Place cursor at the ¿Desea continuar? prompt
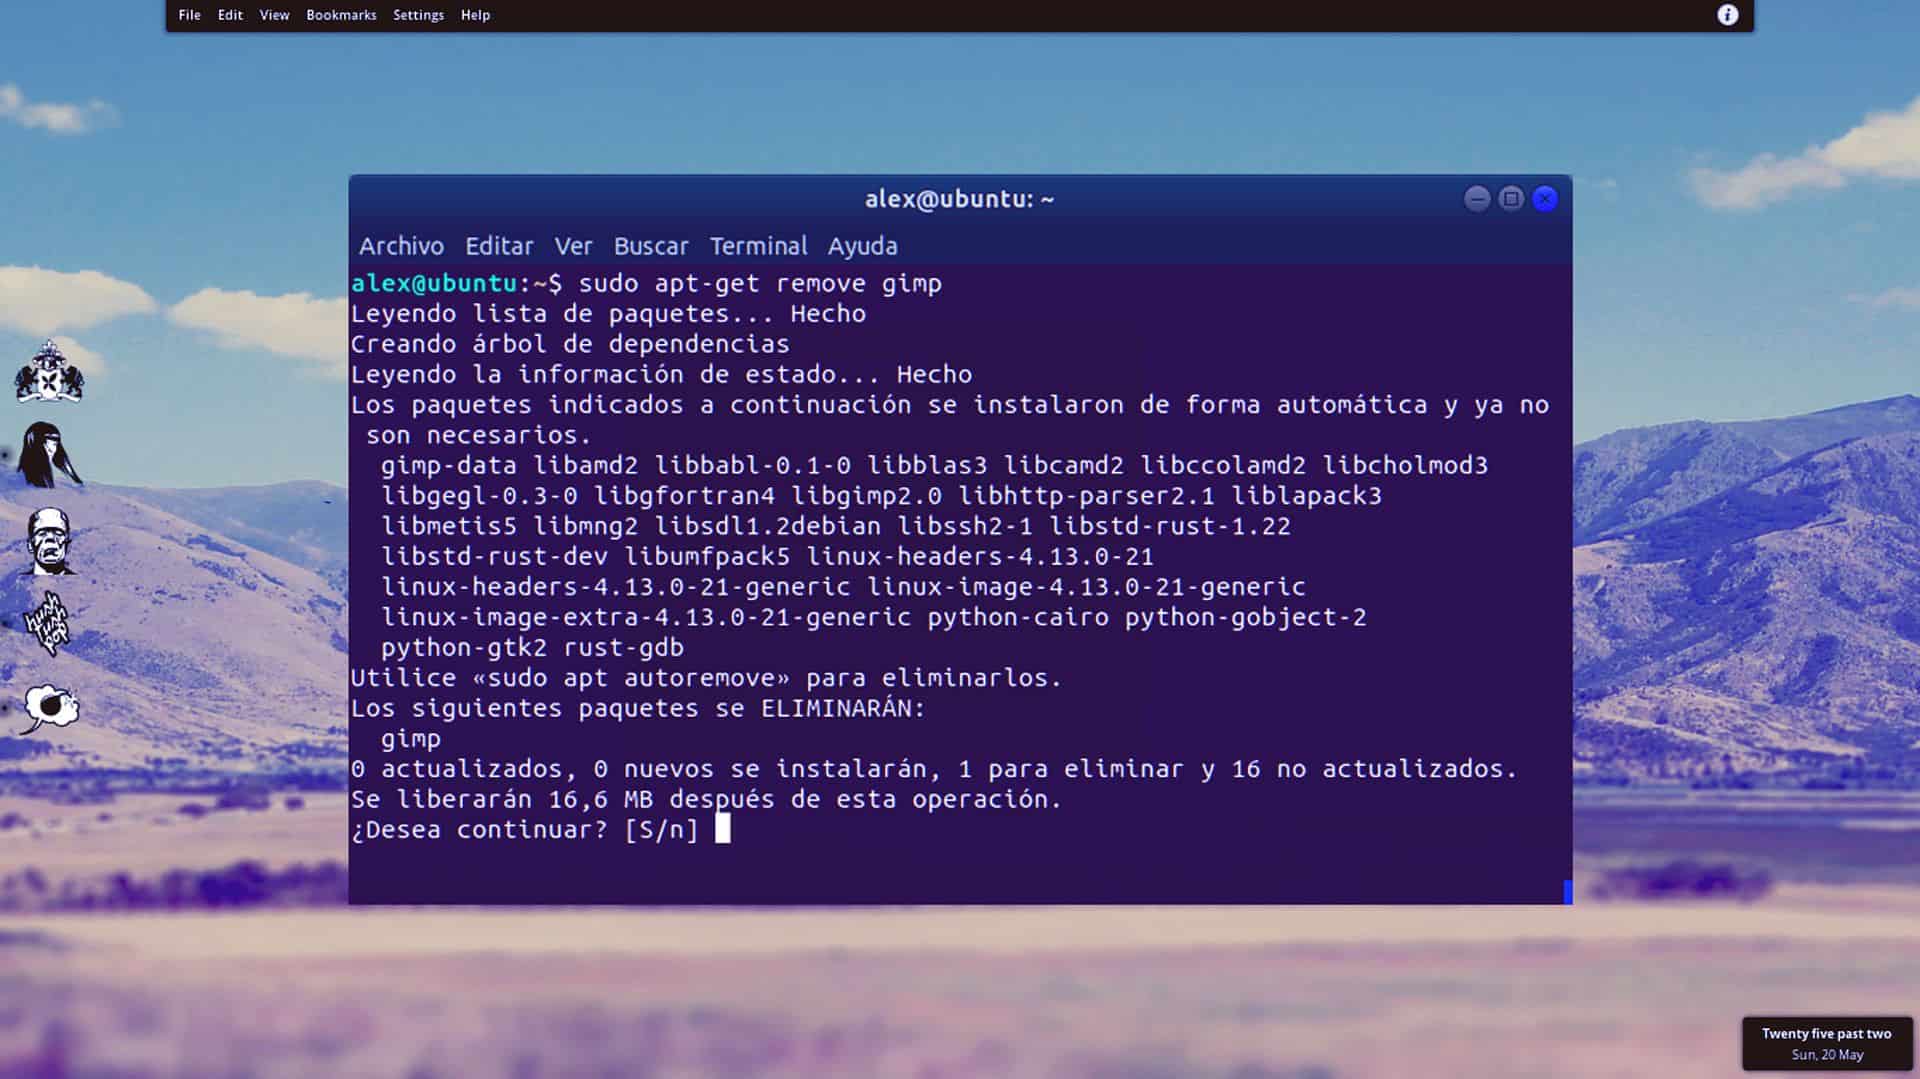1920x1079 pixels. [x=722, y=829]
